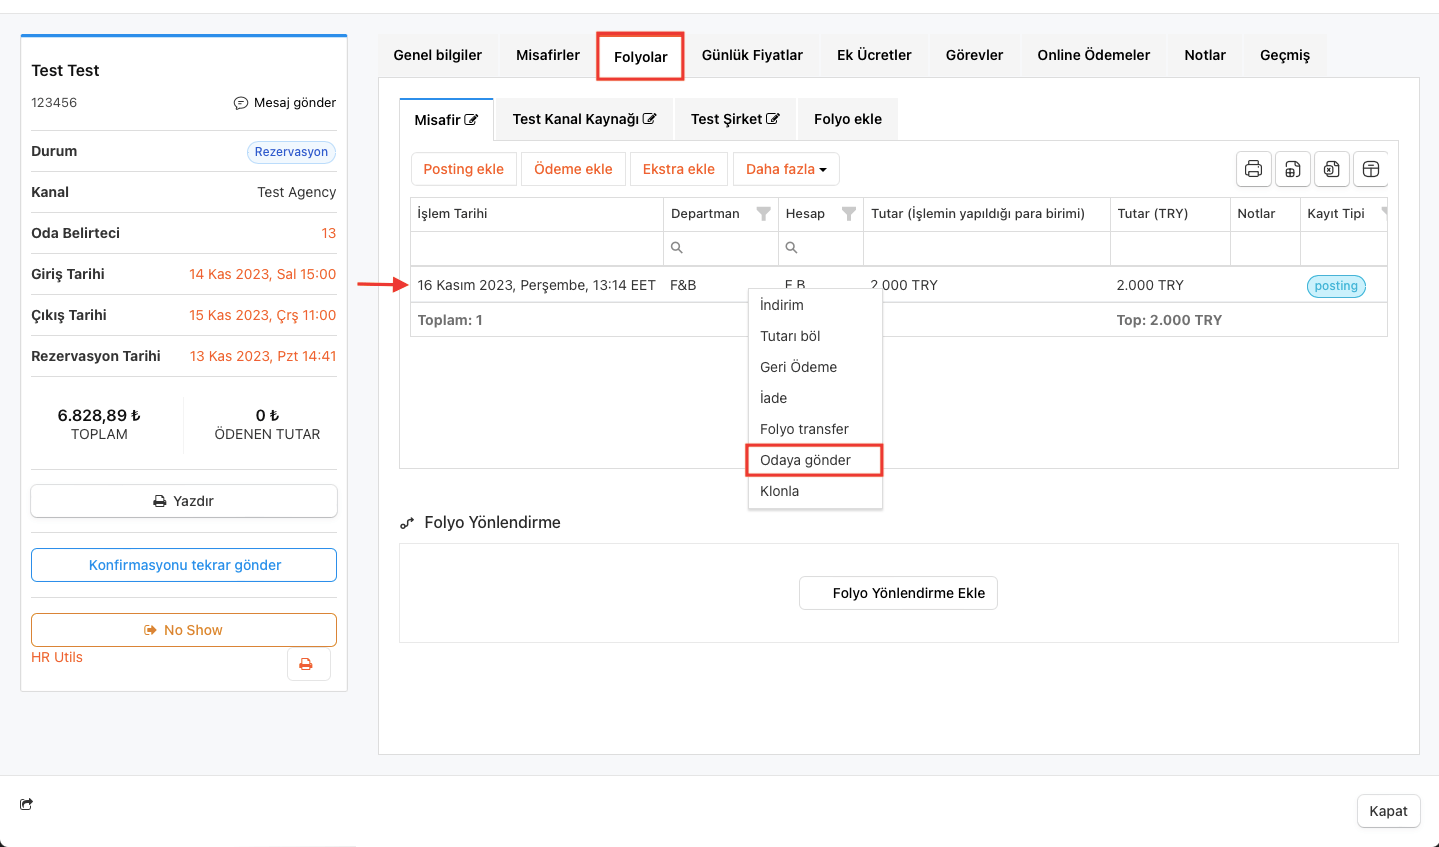The image size is (1439, 847).
Task: Click the Hesap column filter funnel icon
Action: (x=848, y=214)
